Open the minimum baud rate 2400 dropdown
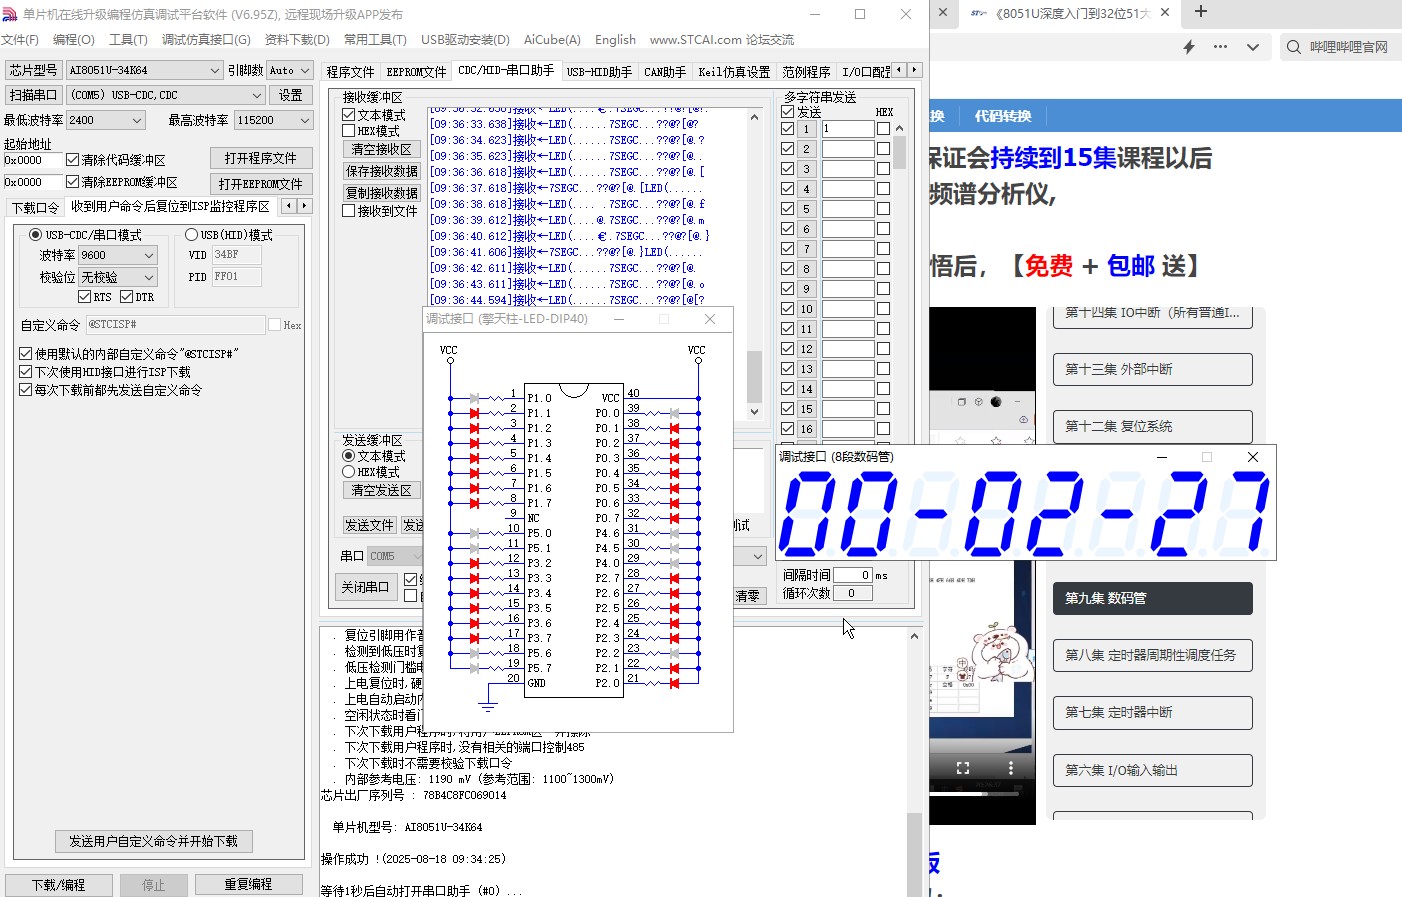This screenshot has height=897, width=1402. coord(106,120)
